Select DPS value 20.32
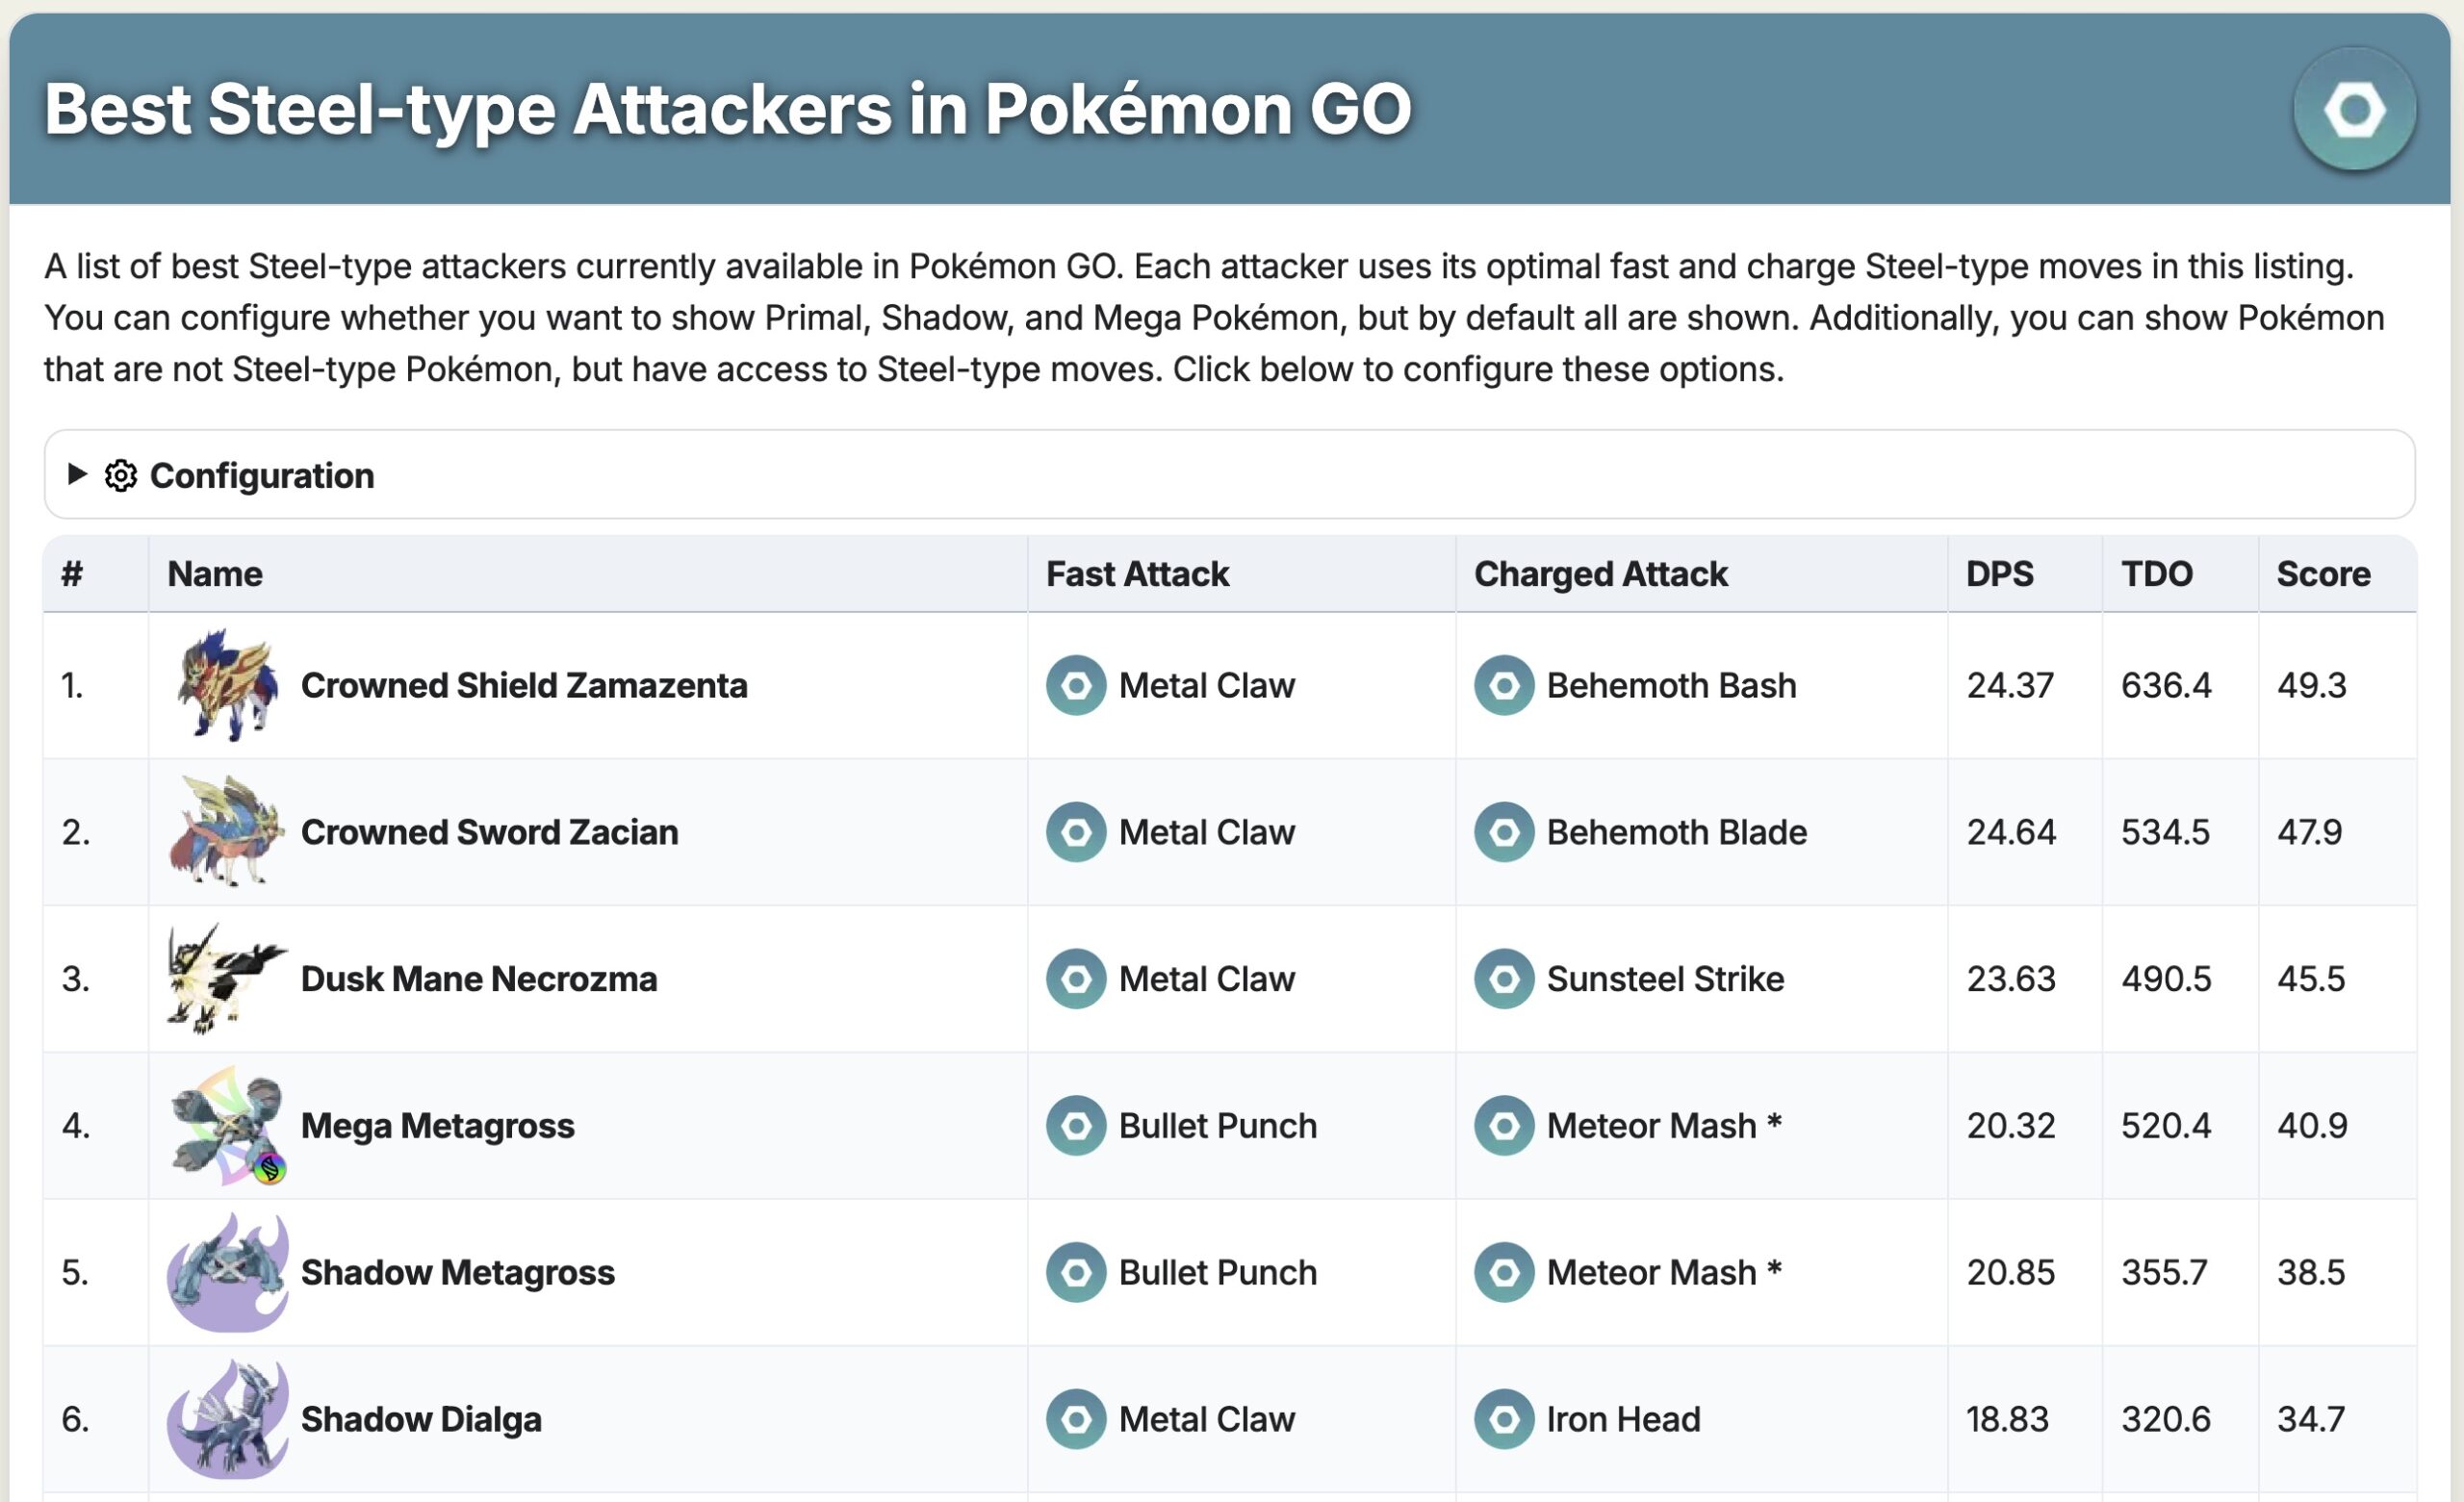 [2011, 1126]
